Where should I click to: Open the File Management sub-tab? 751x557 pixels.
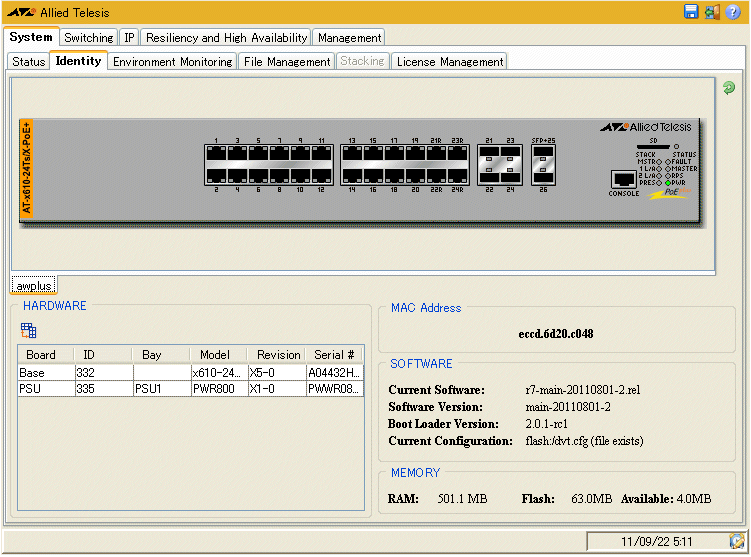tap(287, 62)
